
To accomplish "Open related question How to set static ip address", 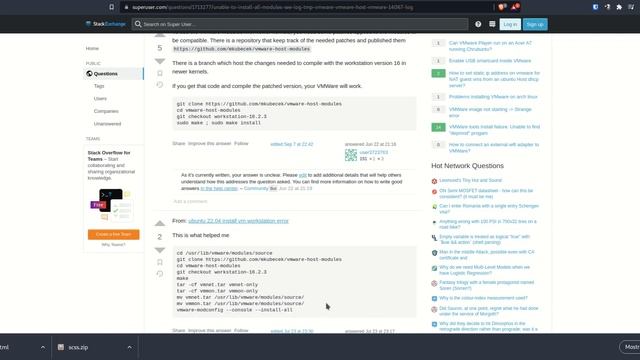I will (x=494, y=79).
